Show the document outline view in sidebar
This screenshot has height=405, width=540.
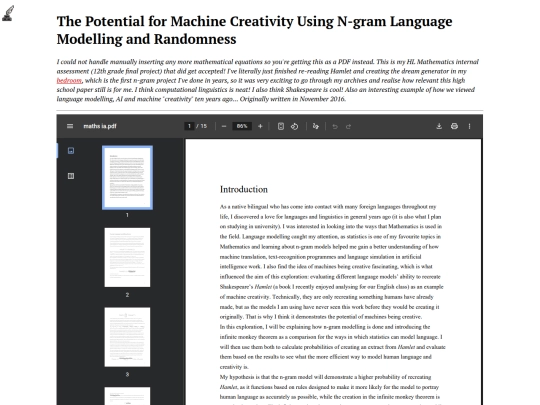[x=71, y=176]
